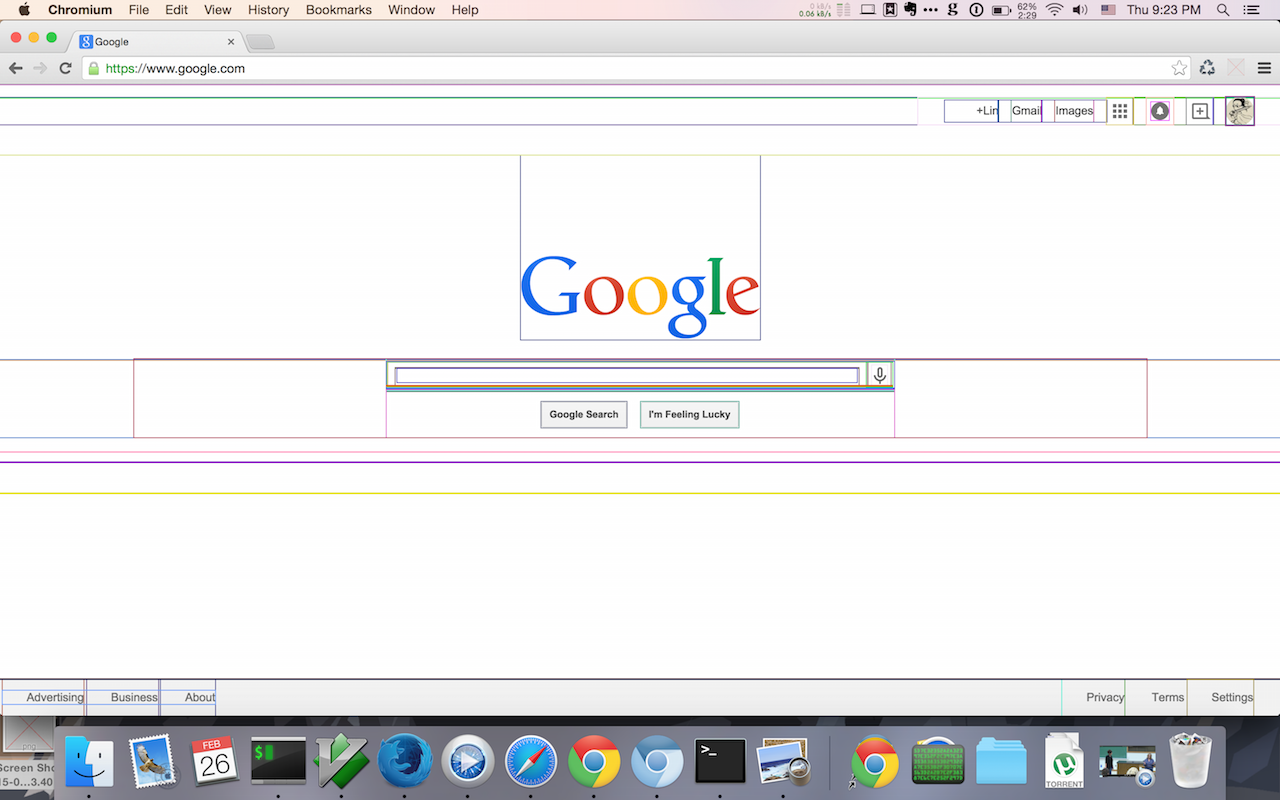Viewport: 1280px width, 800px height.
Task: Click the forward navigation arrow
Action: (40, 68)
